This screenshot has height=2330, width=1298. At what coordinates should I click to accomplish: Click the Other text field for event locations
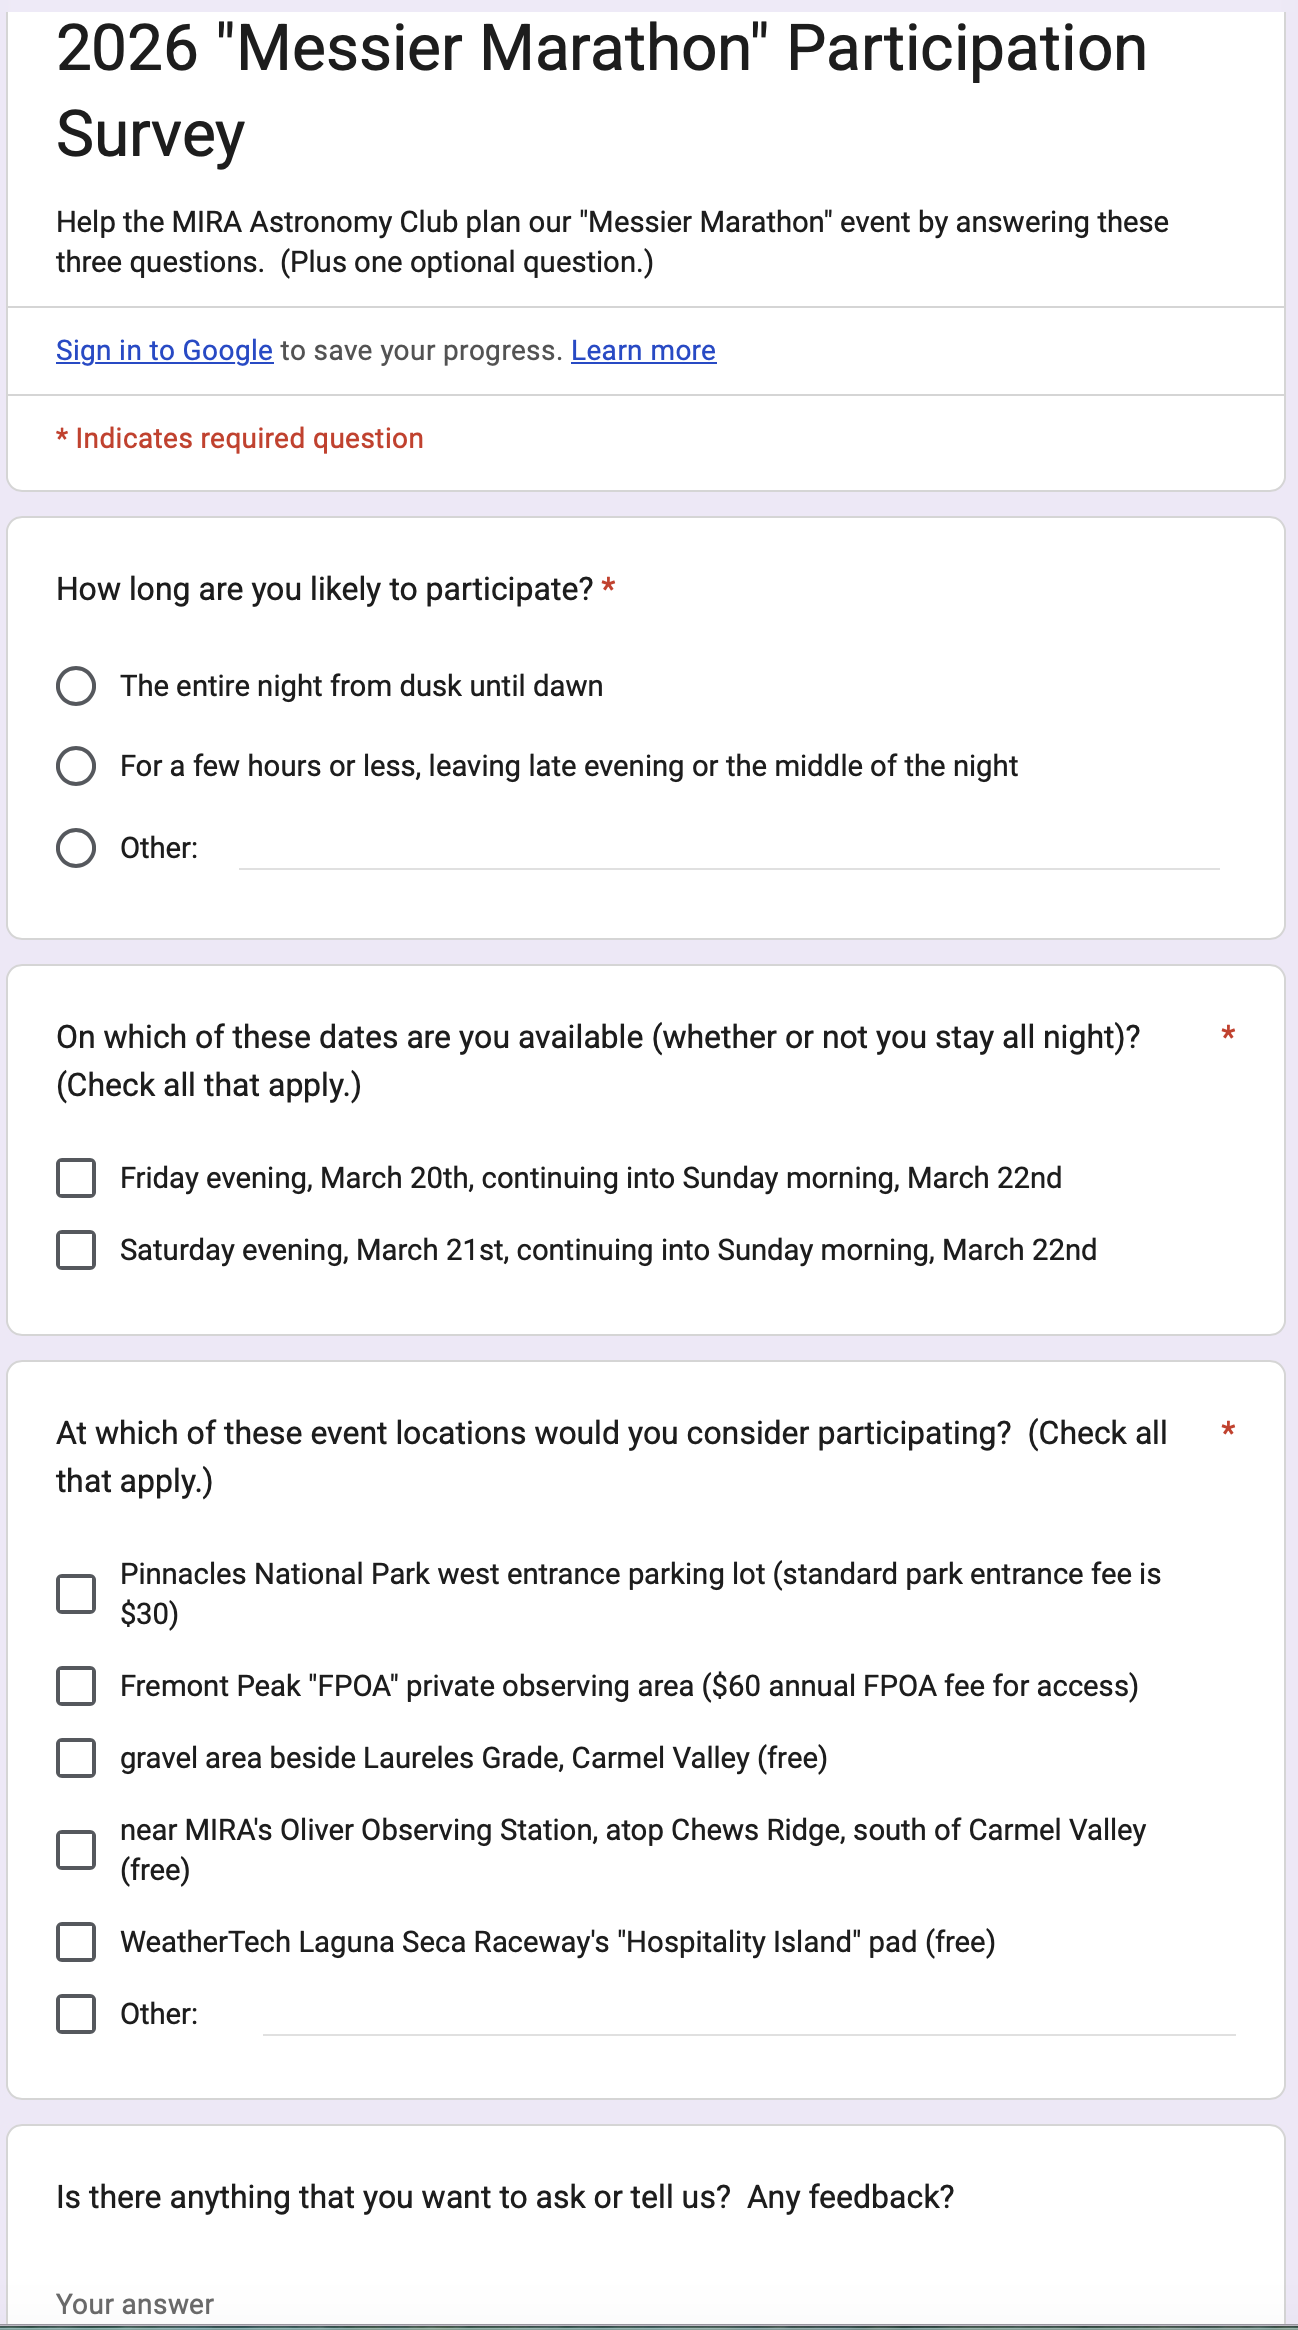click(748, 2016)
